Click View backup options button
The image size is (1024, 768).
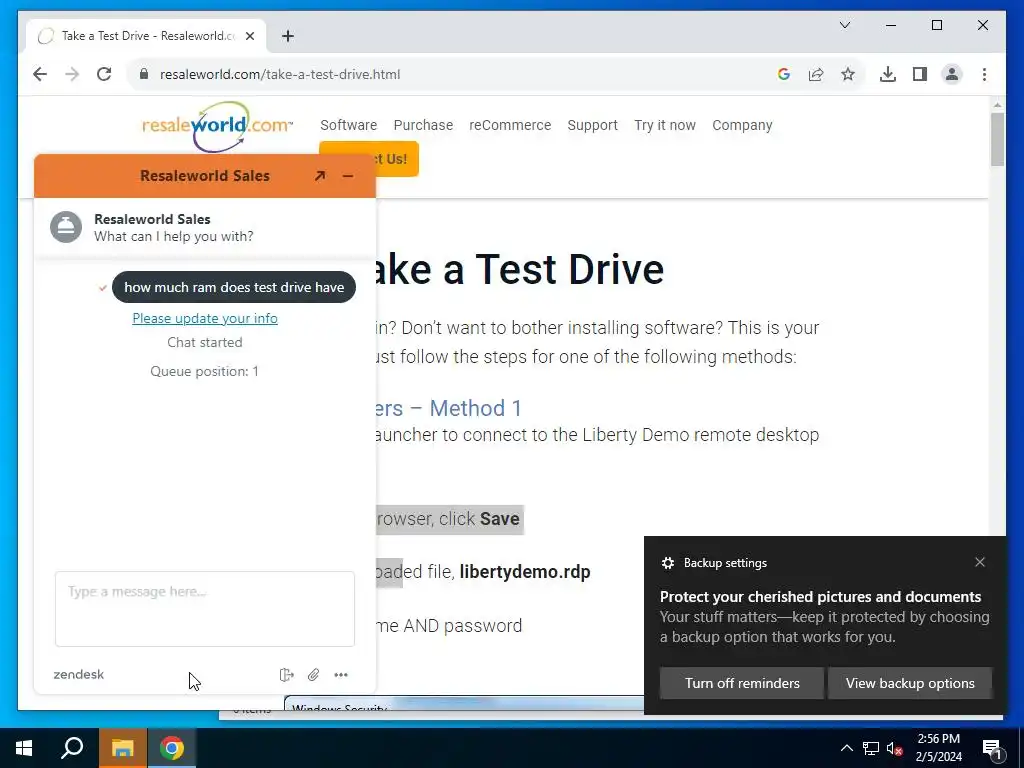click(910, 683)
